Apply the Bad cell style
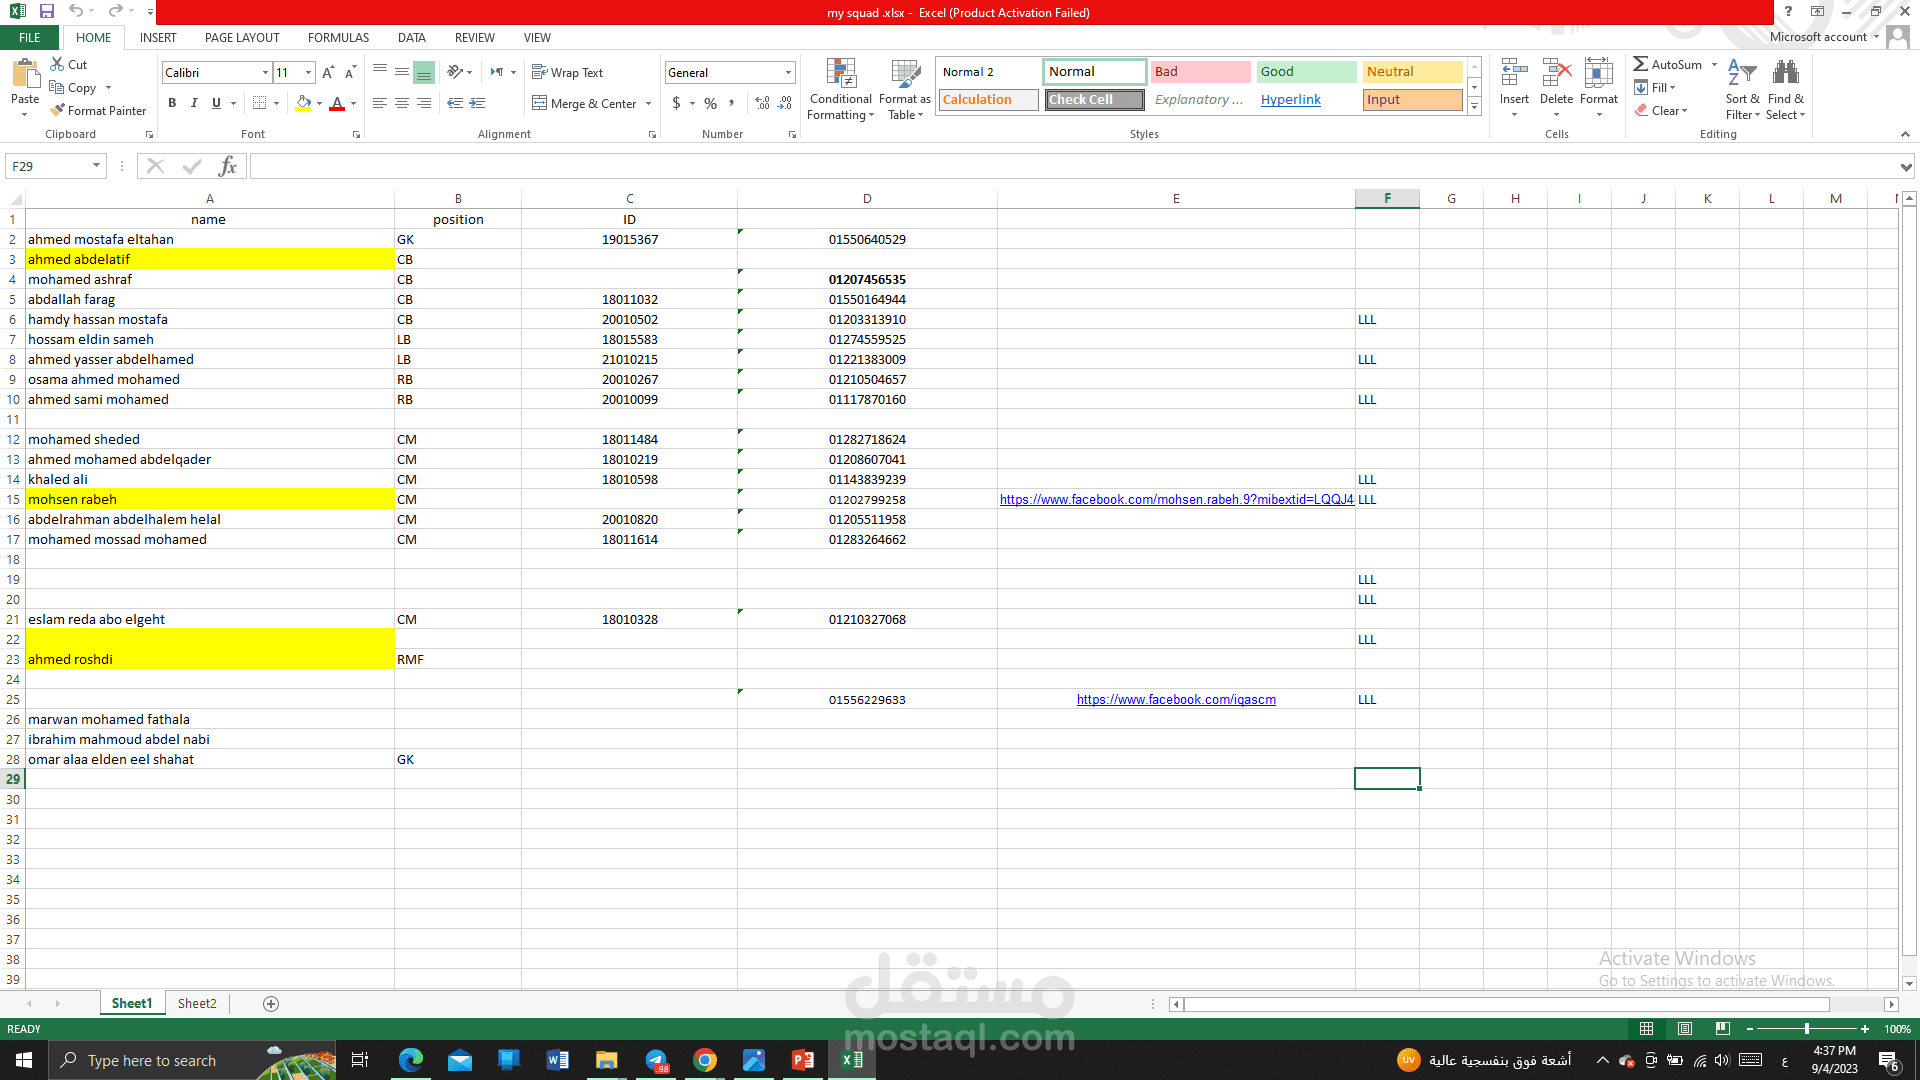Viewport: 1920px width, 1080px height. click(x=1200, y=72)
